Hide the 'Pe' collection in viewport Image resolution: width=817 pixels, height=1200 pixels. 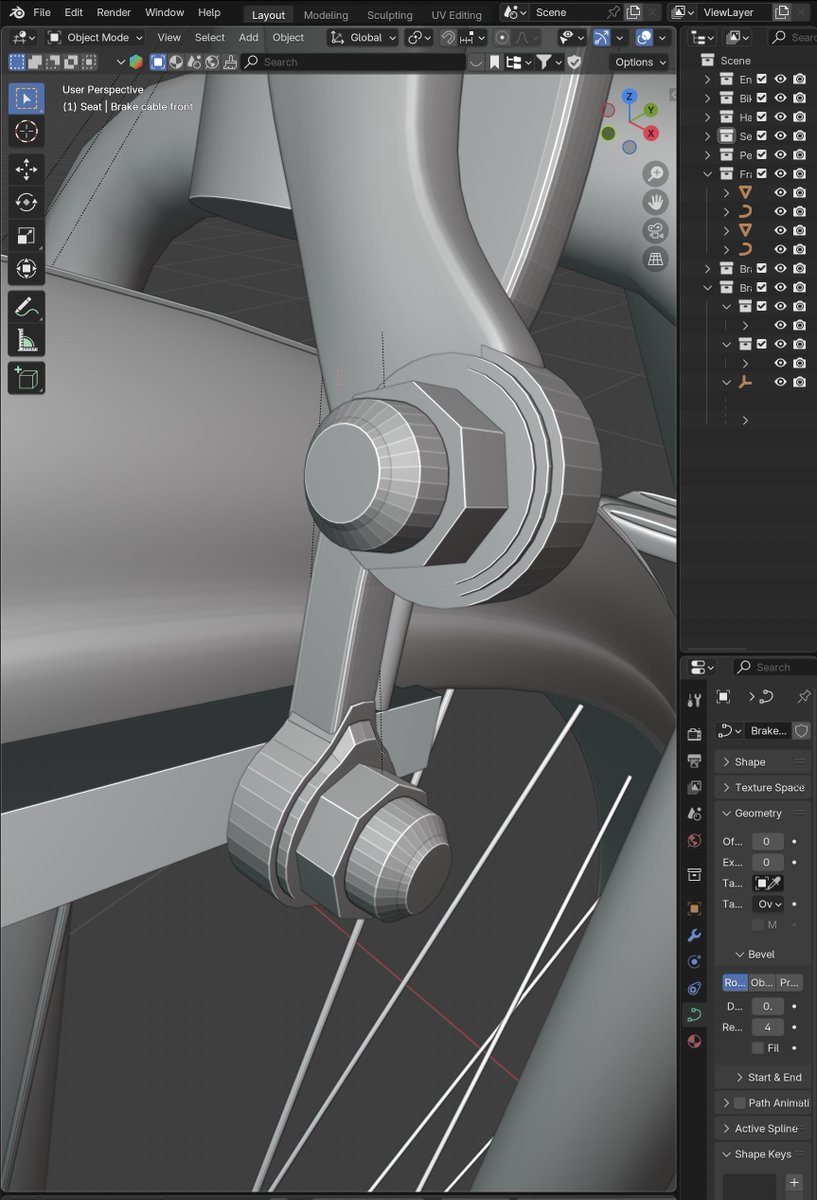[780, 155]
